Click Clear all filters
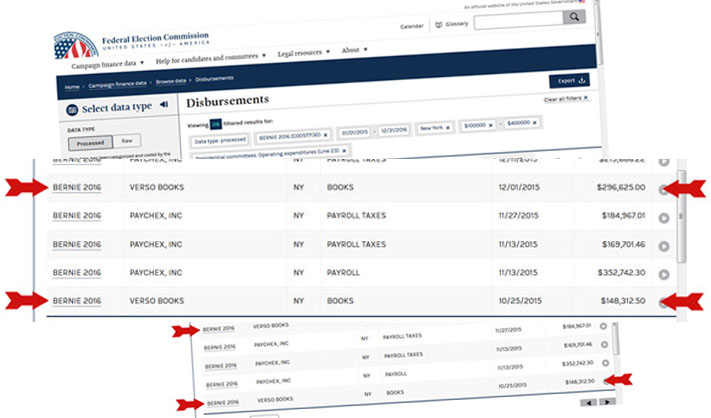Screen dimensions: 711x418 (x=566, y=98)
